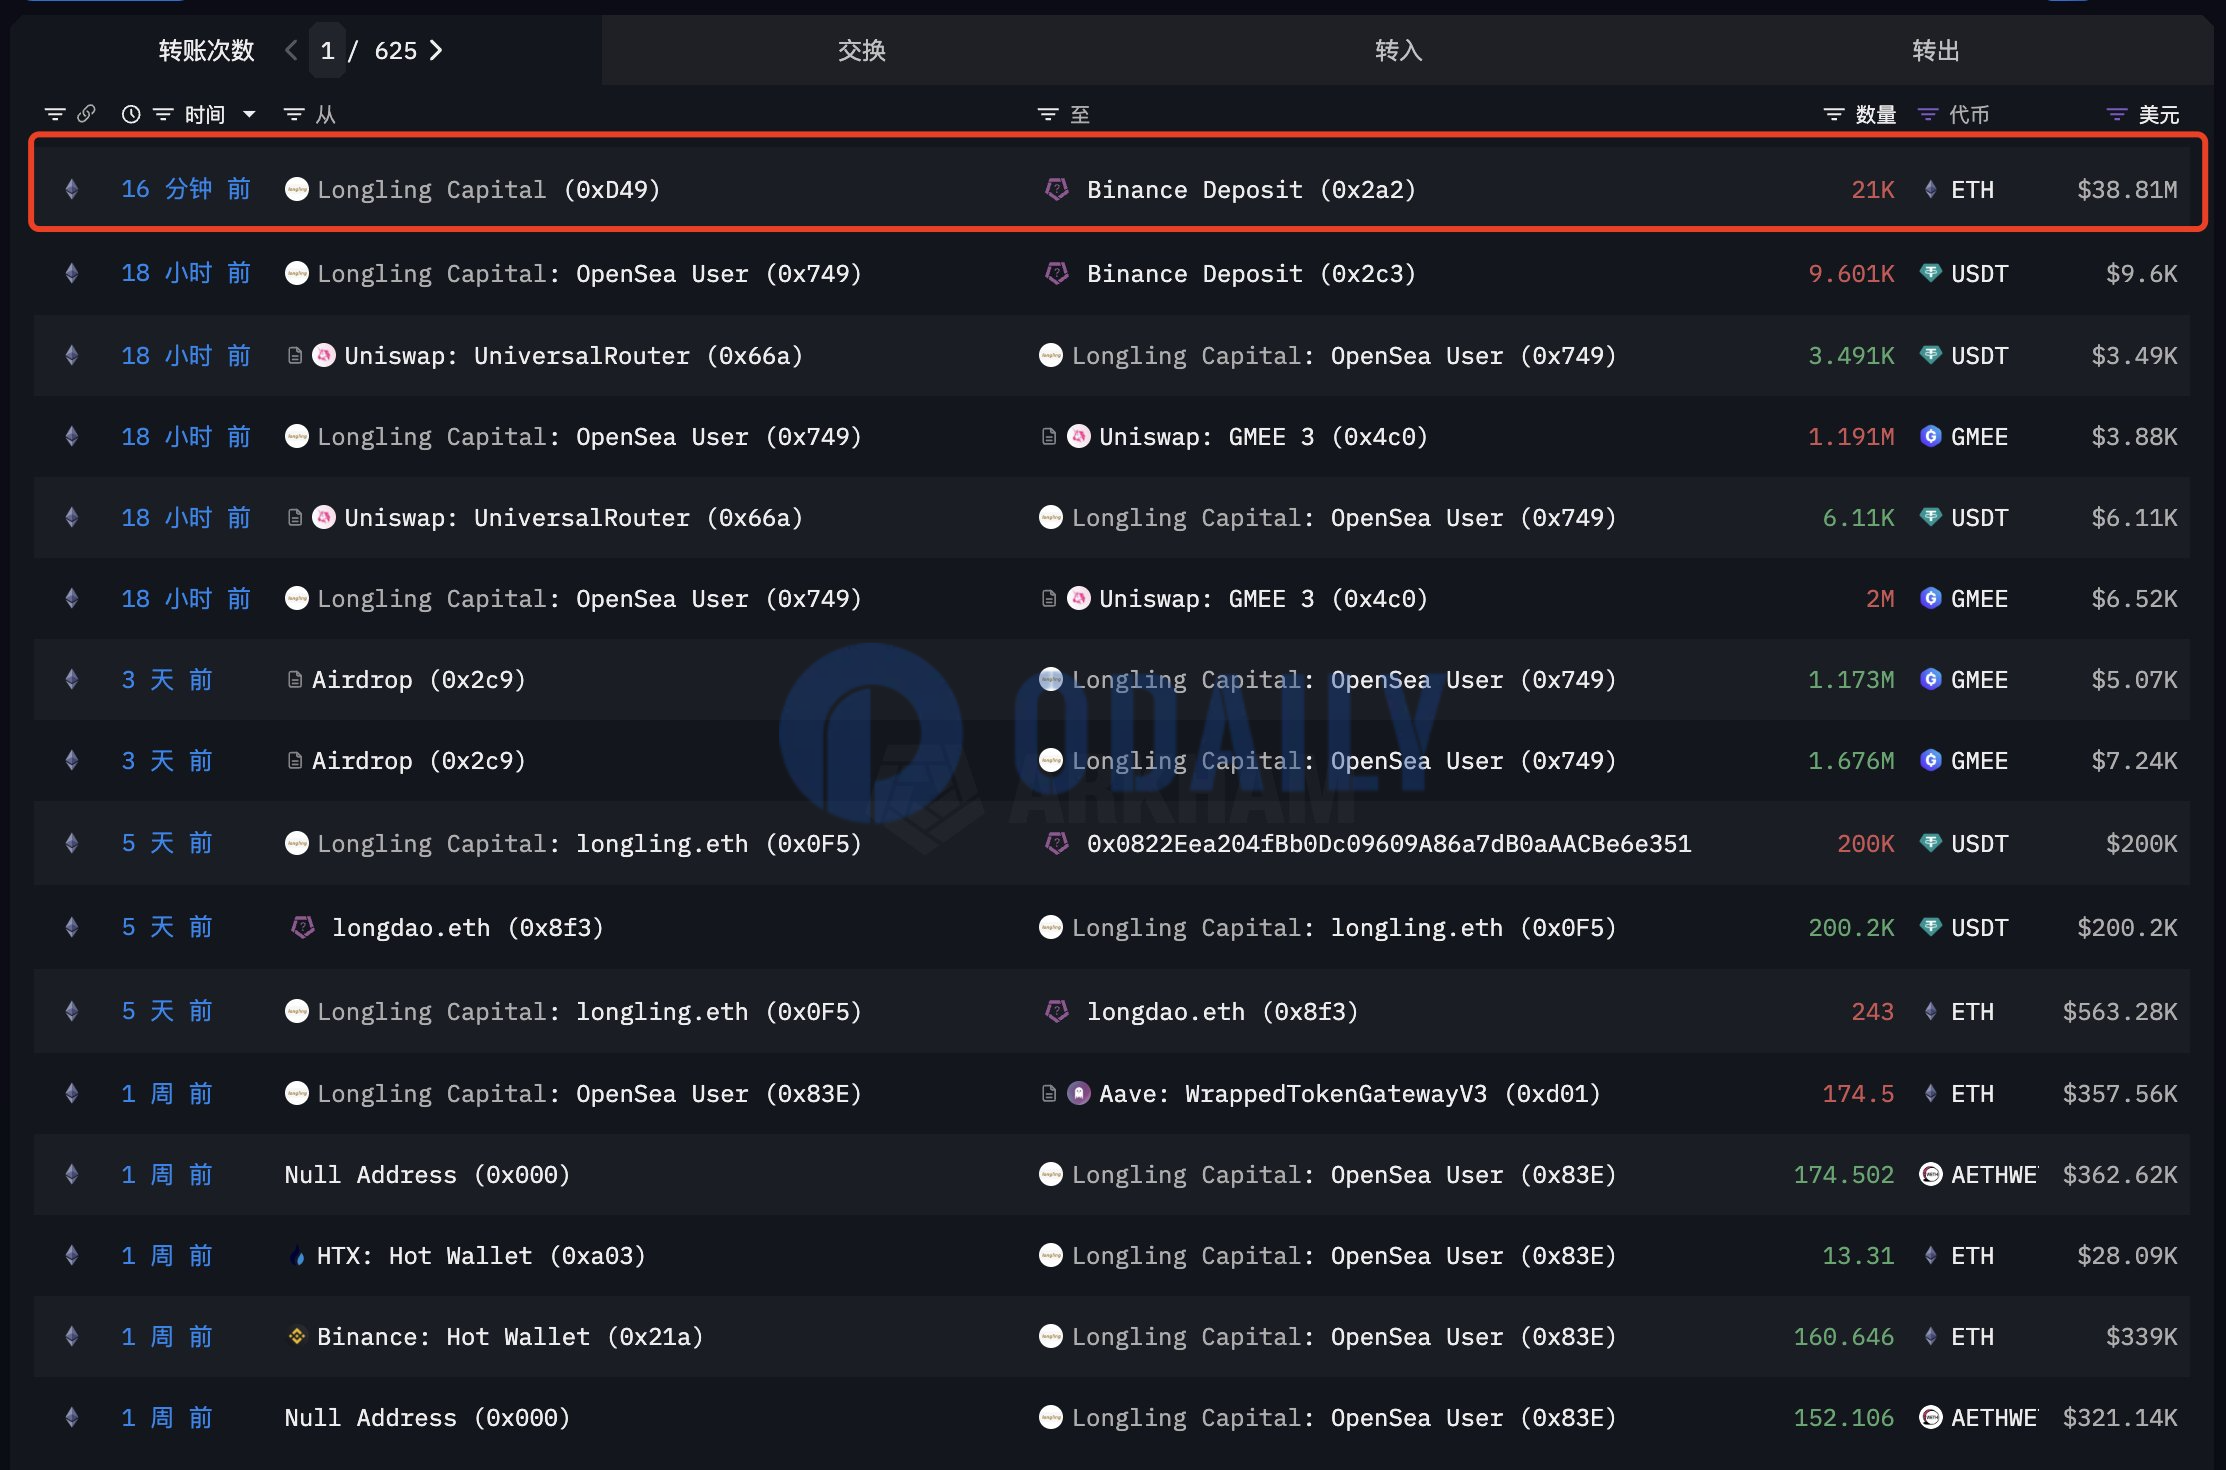Select the 转账次数 tab
The image size is (2226, 1470).
click(x=207, y=51)
